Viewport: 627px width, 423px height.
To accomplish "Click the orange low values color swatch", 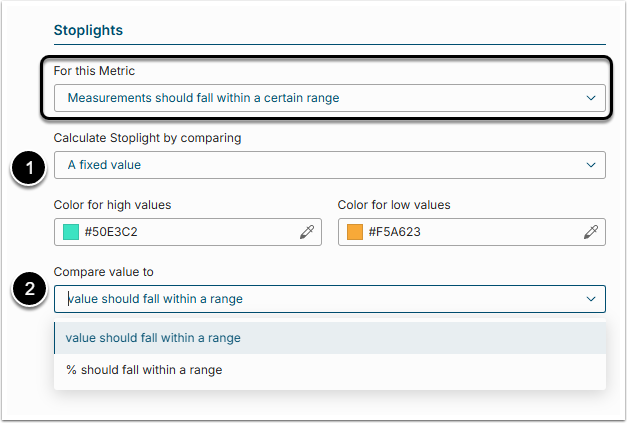I will tap(355, 232).
